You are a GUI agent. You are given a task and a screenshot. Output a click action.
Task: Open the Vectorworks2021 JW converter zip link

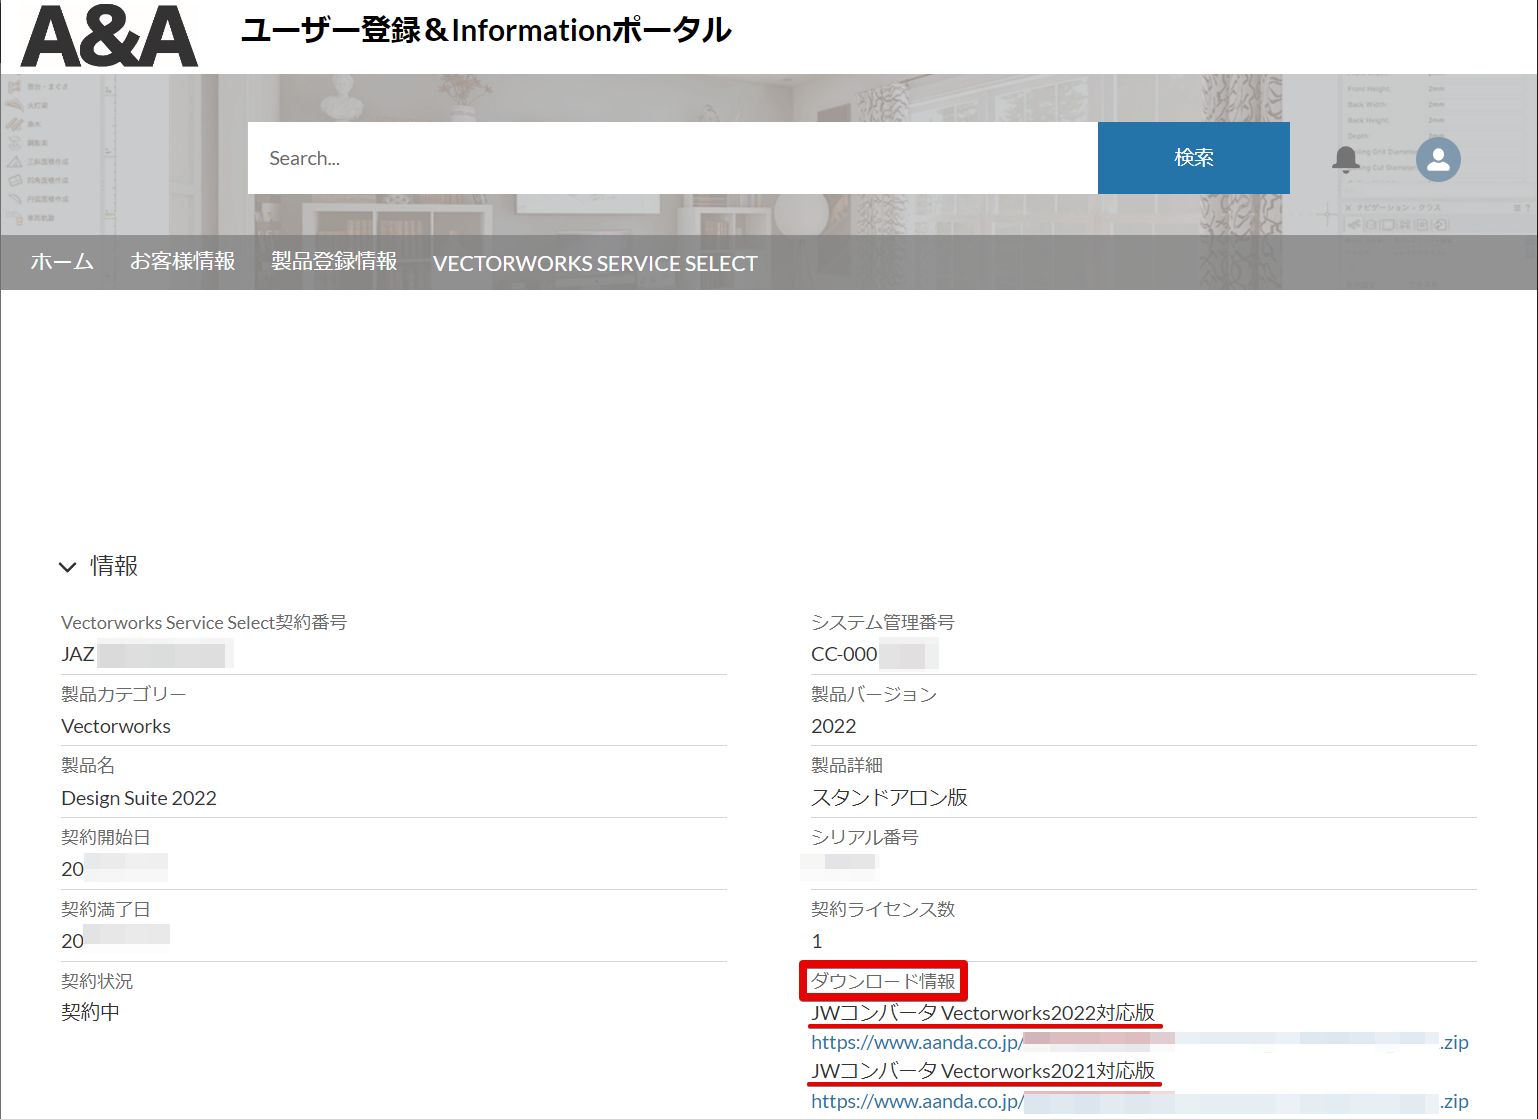1140,1101
